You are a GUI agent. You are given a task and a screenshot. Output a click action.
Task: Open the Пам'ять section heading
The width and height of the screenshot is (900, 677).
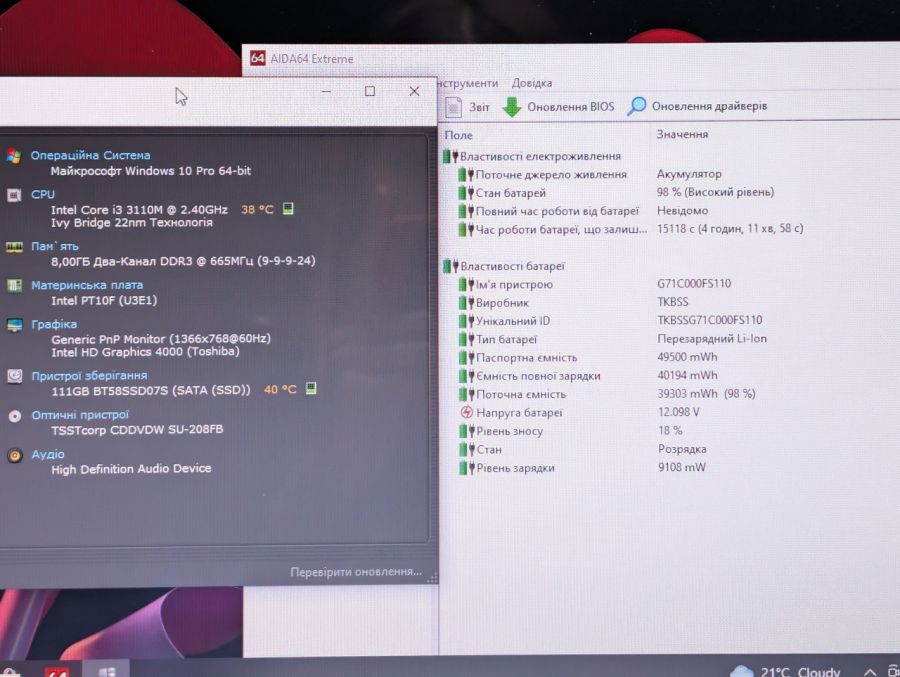55,246
